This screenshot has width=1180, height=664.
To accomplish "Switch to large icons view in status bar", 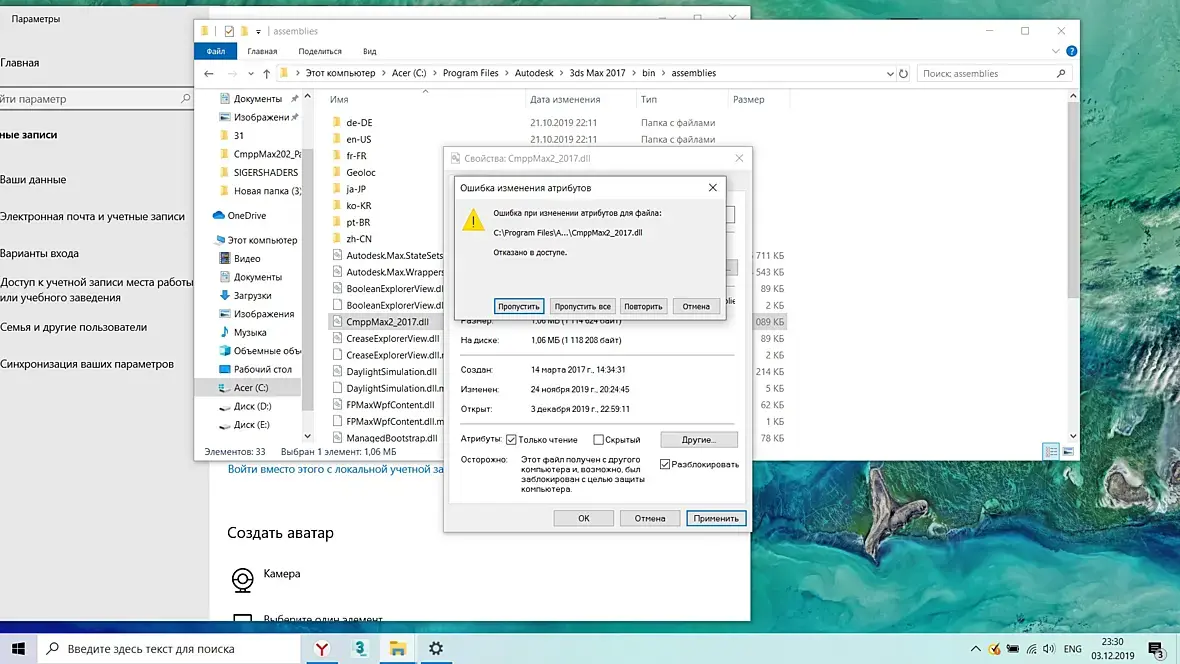I will (x=1068, y=452).
